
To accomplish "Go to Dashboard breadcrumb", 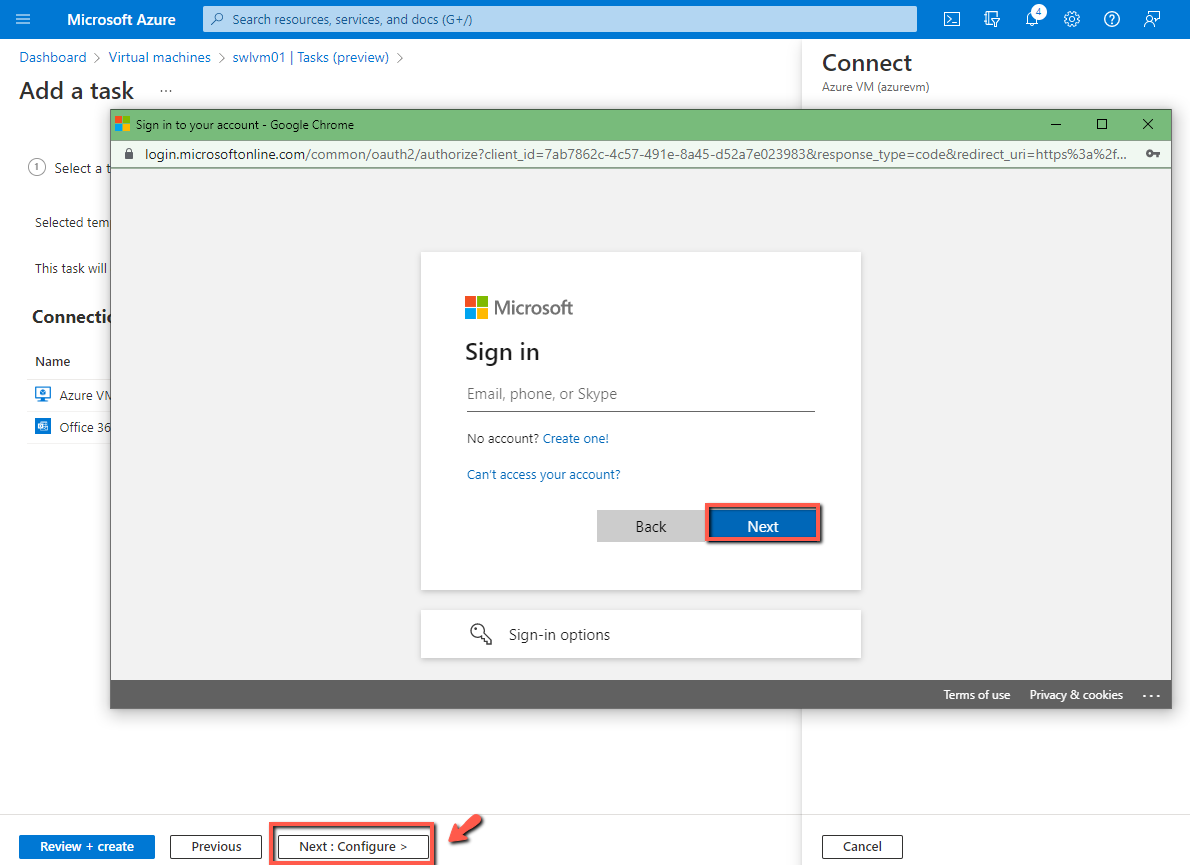I will click(x=53, y=58).
